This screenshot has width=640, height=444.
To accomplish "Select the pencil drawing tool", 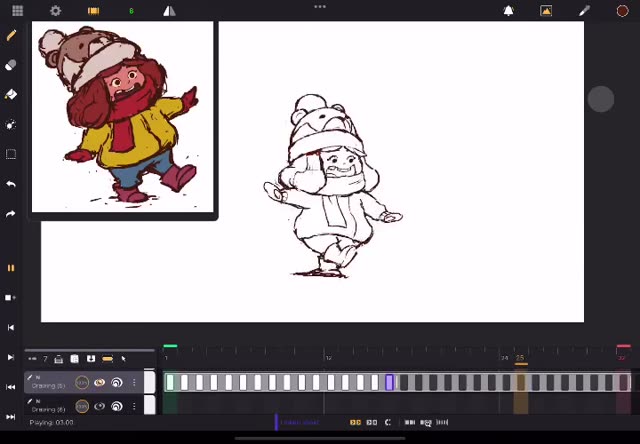I will (x=11, y=36).
